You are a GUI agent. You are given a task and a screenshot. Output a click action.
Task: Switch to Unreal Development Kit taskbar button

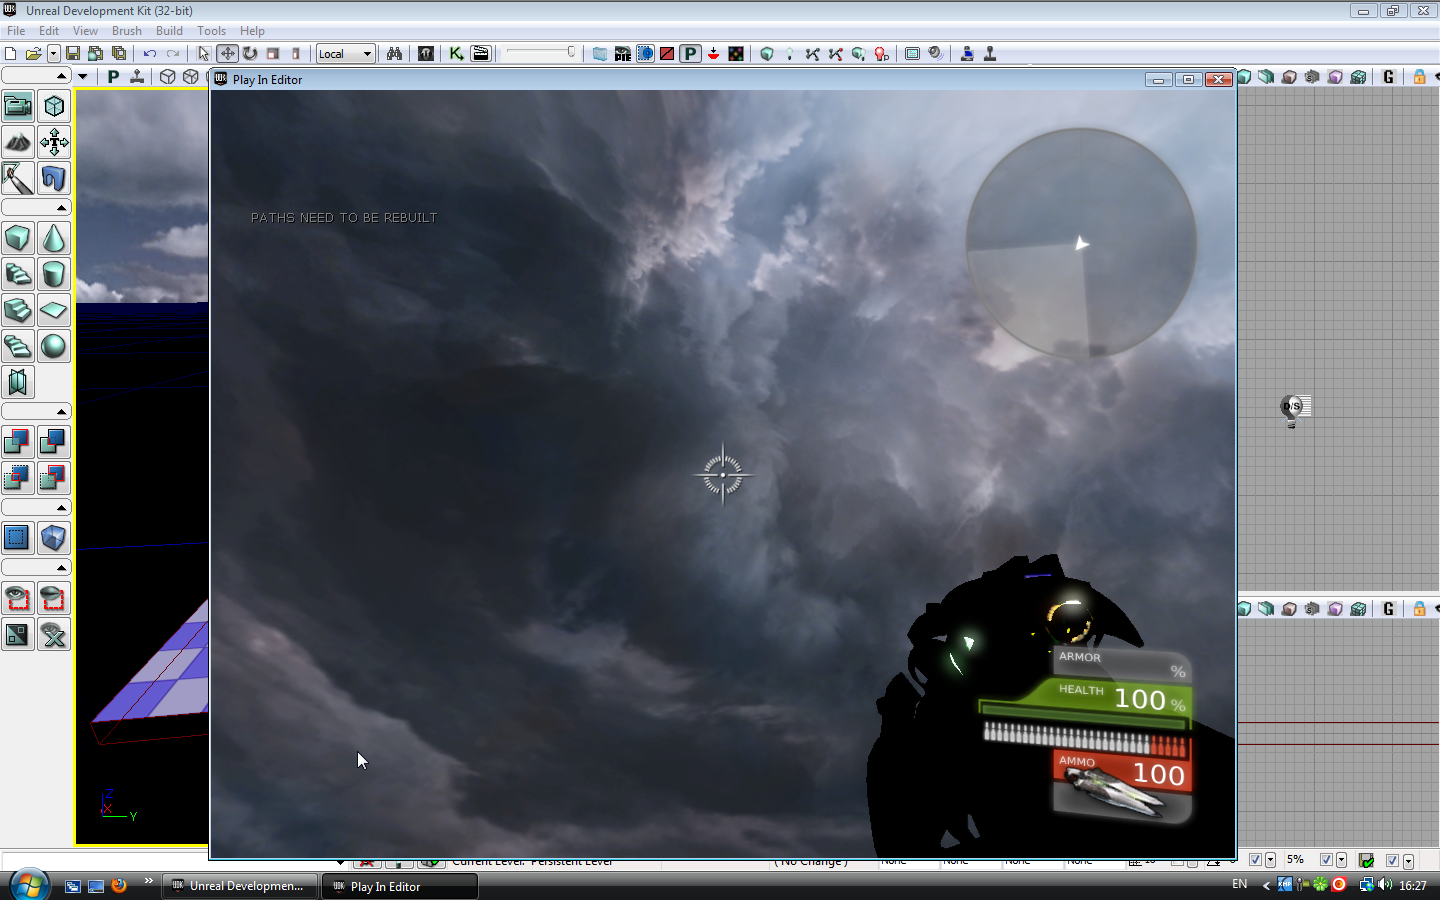point(240,886)
